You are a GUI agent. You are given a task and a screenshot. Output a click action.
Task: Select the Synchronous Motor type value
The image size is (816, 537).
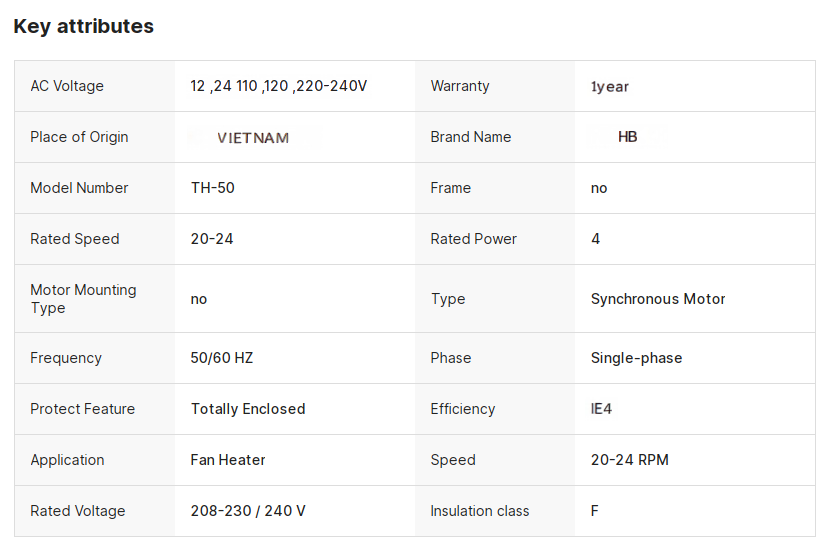pyautogui.click(x=658, y=299)
